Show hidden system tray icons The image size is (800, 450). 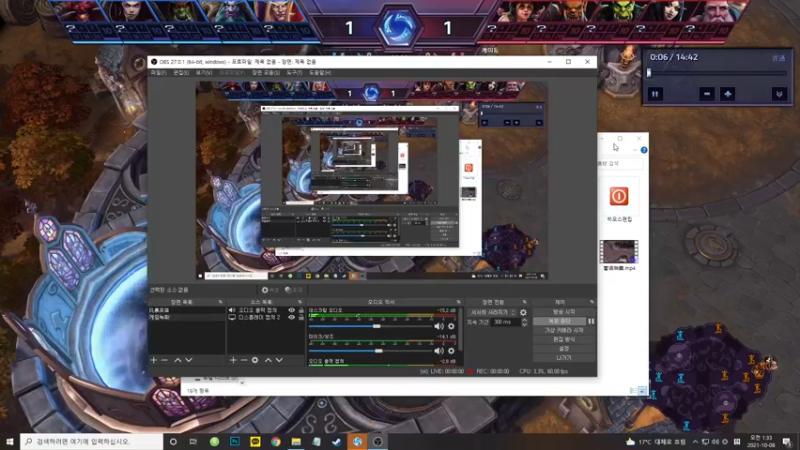(695, 441)
